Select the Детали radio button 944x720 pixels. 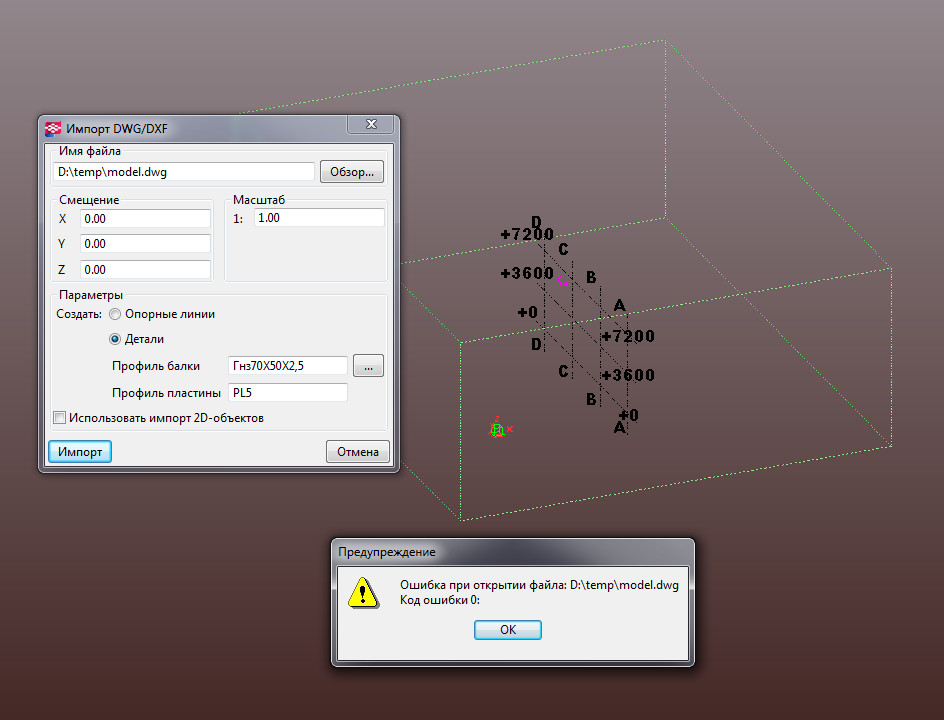pos(115,339)
